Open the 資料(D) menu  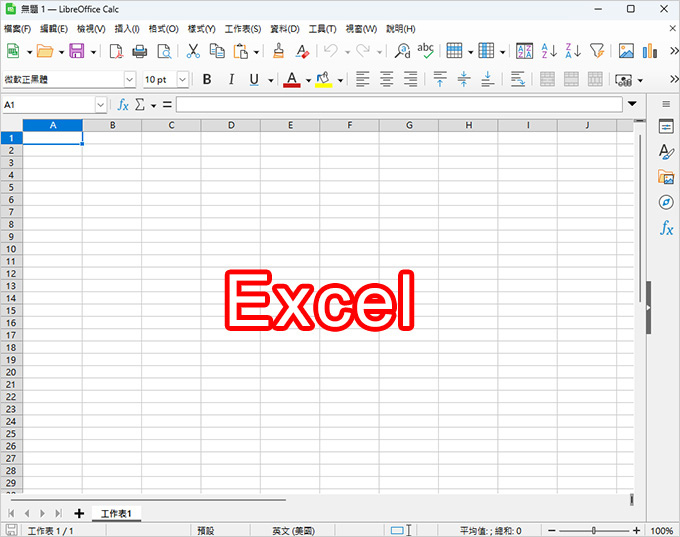pyautogui.click(x=285, y=29)
